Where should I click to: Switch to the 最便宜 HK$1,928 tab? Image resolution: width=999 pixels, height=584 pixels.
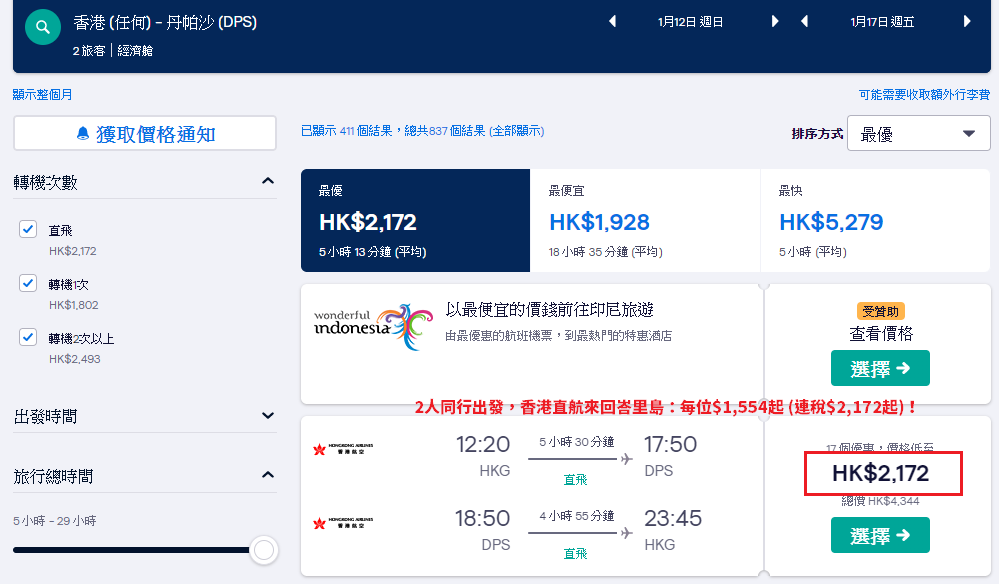[x=645, y=220]
